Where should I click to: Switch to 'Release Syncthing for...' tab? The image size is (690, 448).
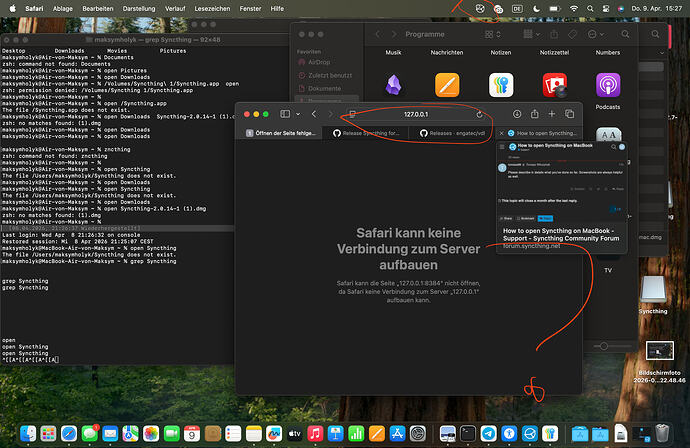click(x=366, y=133)
